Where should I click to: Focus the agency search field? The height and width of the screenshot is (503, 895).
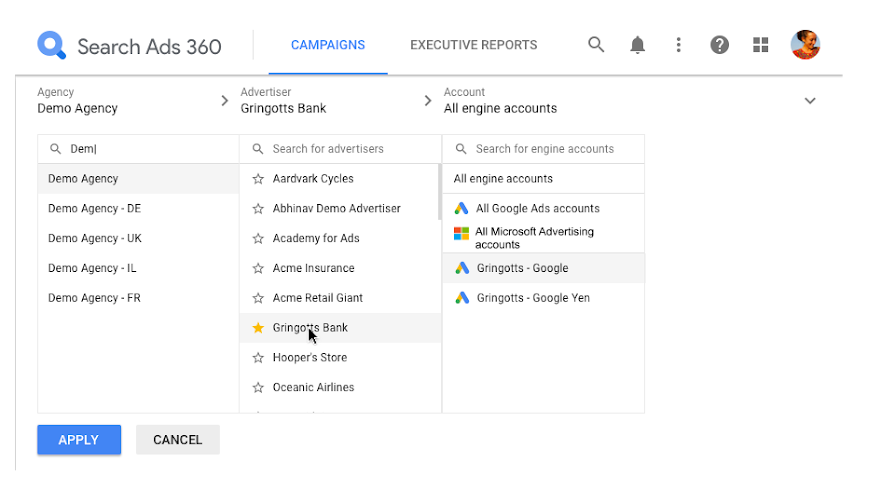click(x=138, y=149)
